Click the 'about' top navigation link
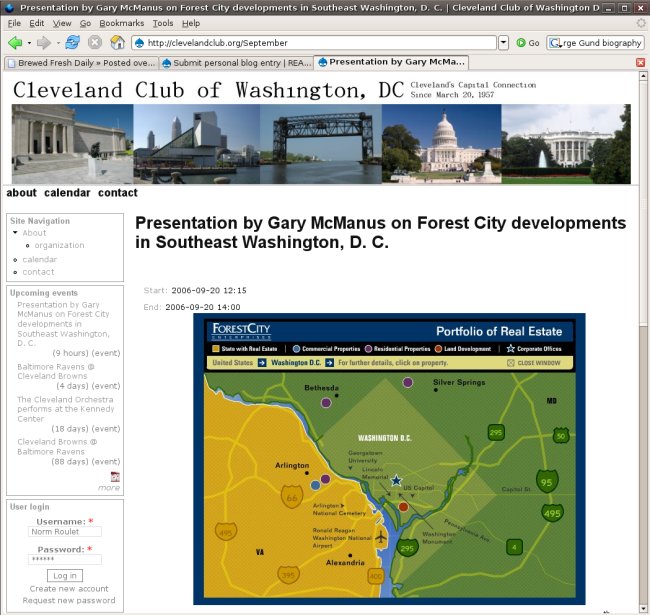 pos(21,193)
